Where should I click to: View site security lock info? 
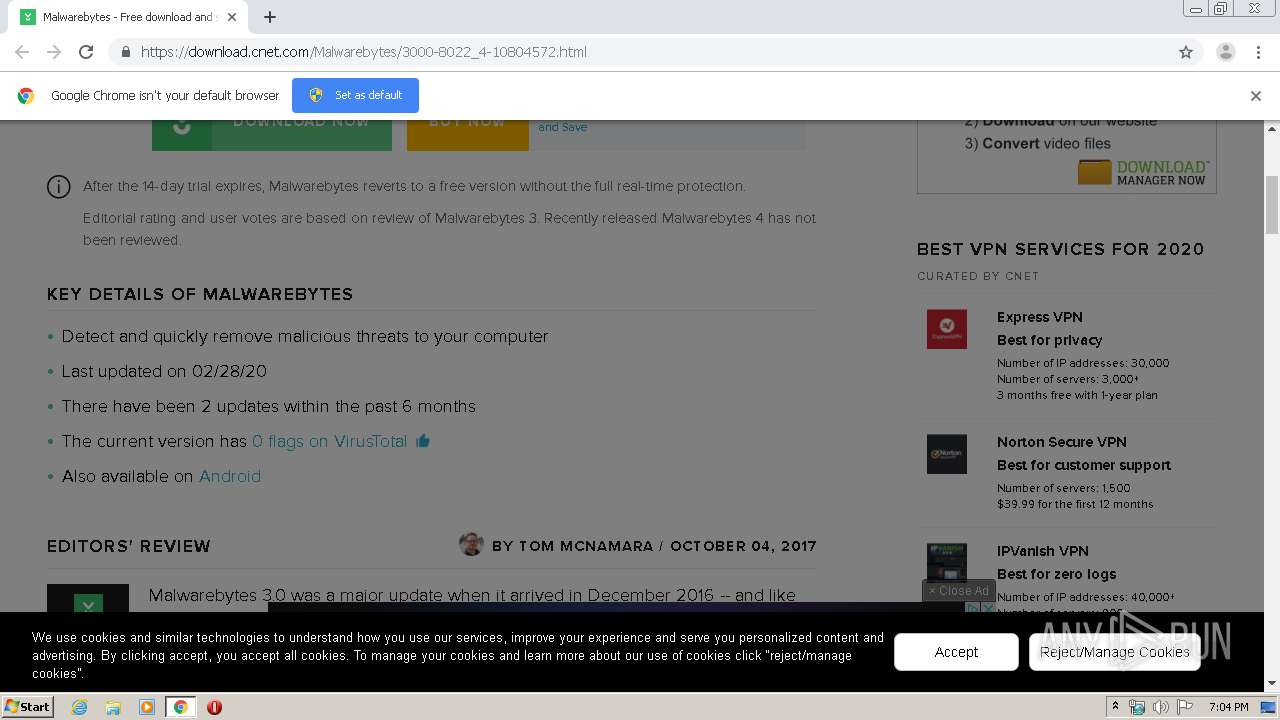pos(125,52)
